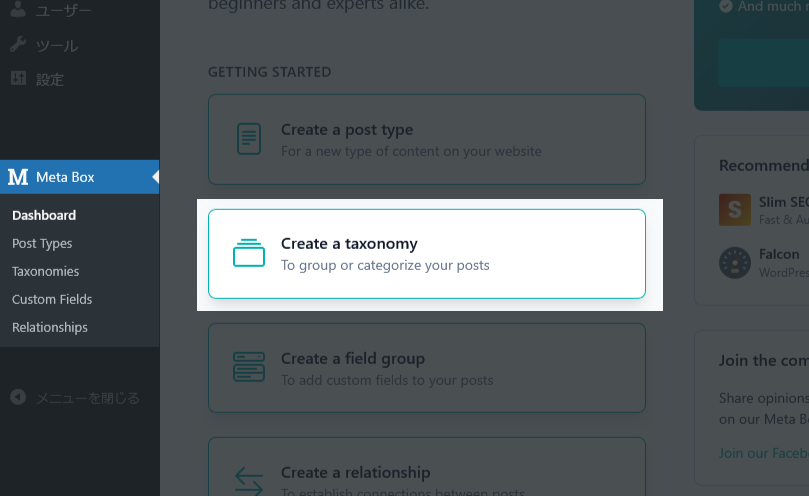Click the Slim SEO plugin logo
The image size is (809, 497).
point(735,209)
